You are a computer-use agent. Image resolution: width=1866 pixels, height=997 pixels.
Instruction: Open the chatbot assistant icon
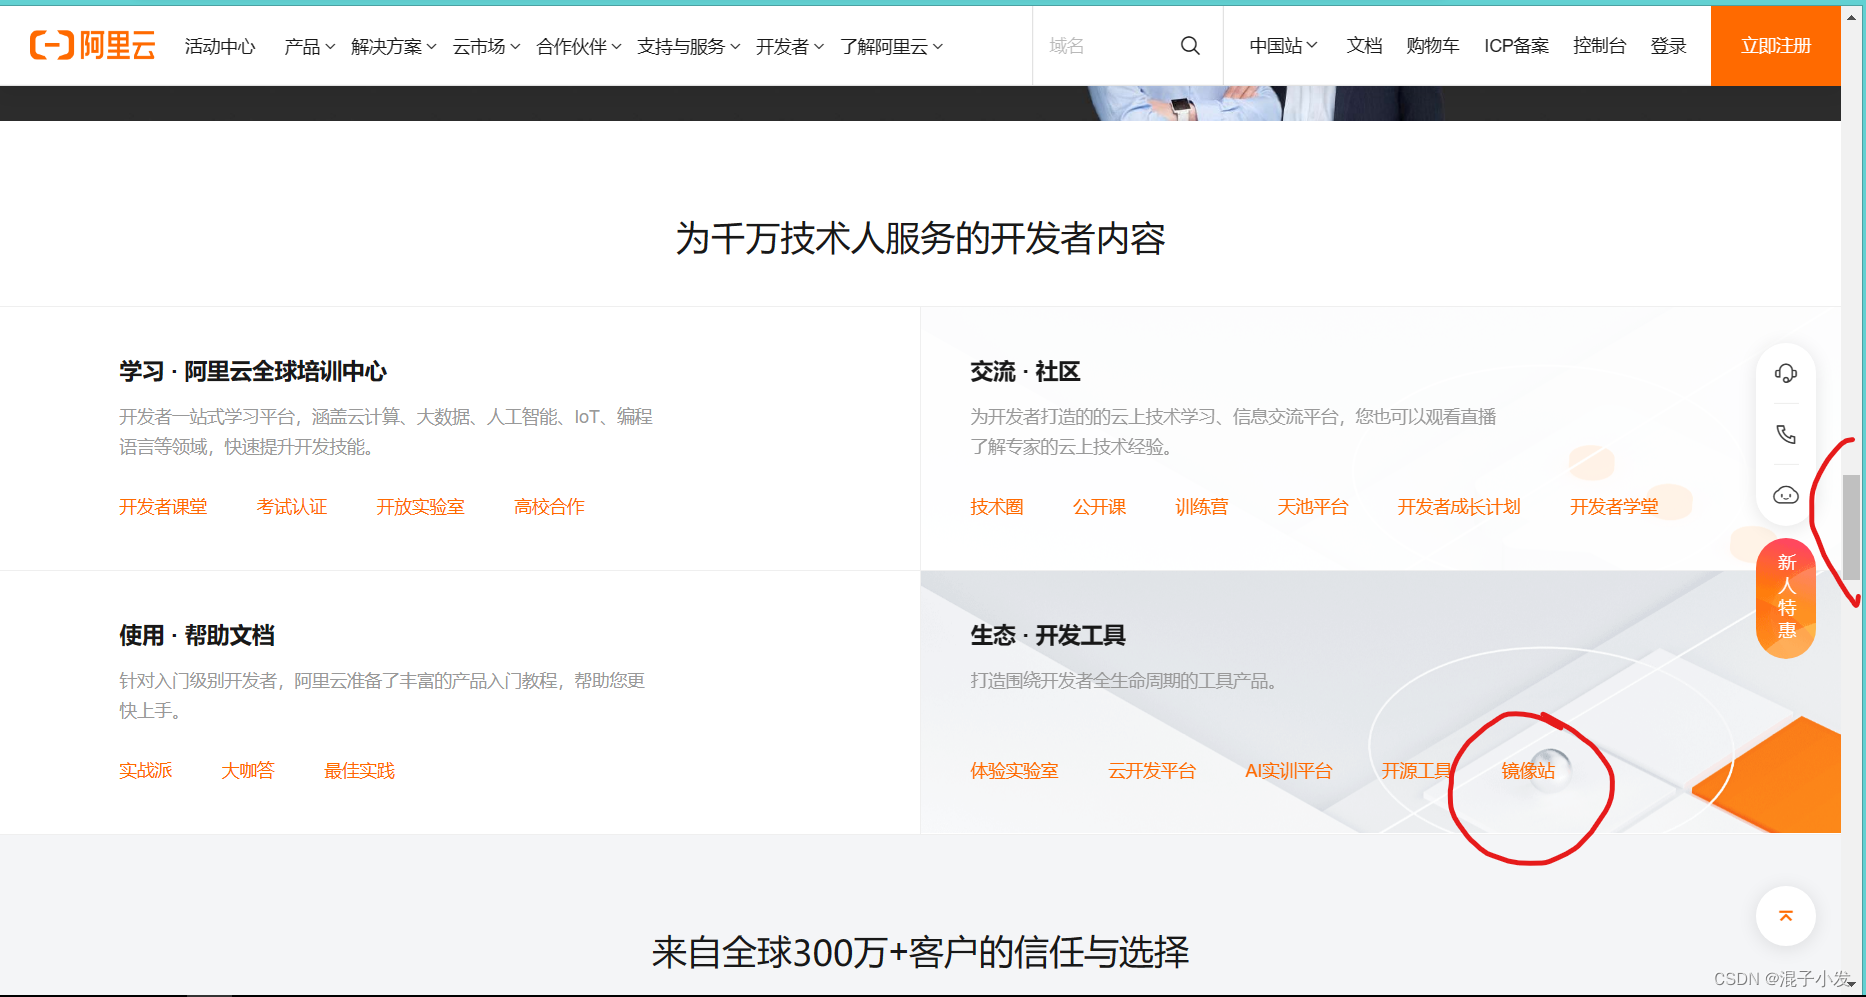click(x=1786, y=495)
